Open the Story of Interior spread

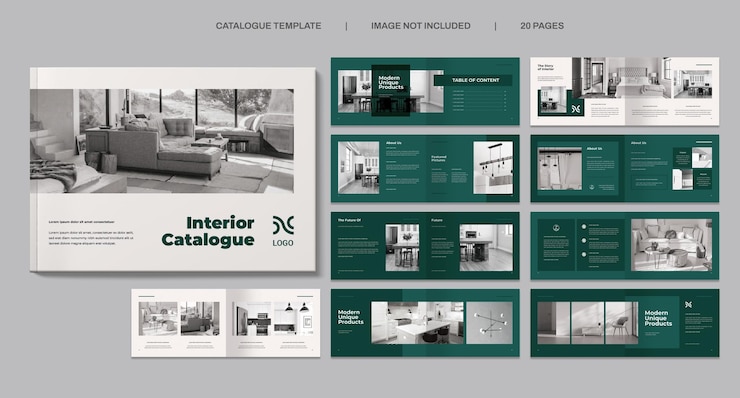point(624,92)
